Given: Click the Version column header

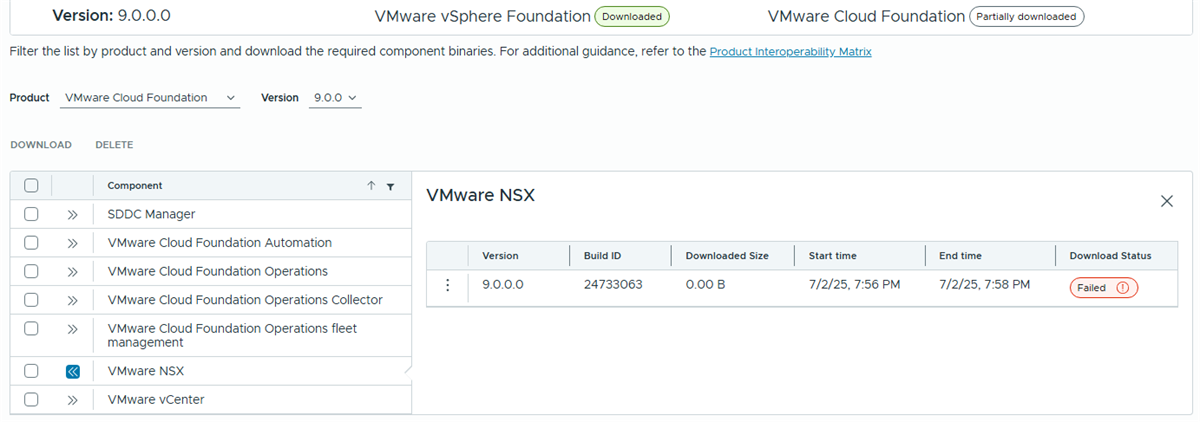Looking at the screenshot, I should (500, 256).
